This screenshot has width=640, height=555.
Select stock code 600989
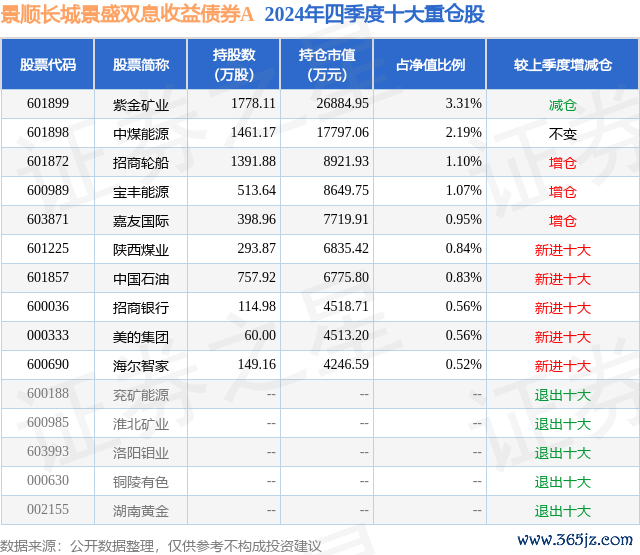pos(48,191)
